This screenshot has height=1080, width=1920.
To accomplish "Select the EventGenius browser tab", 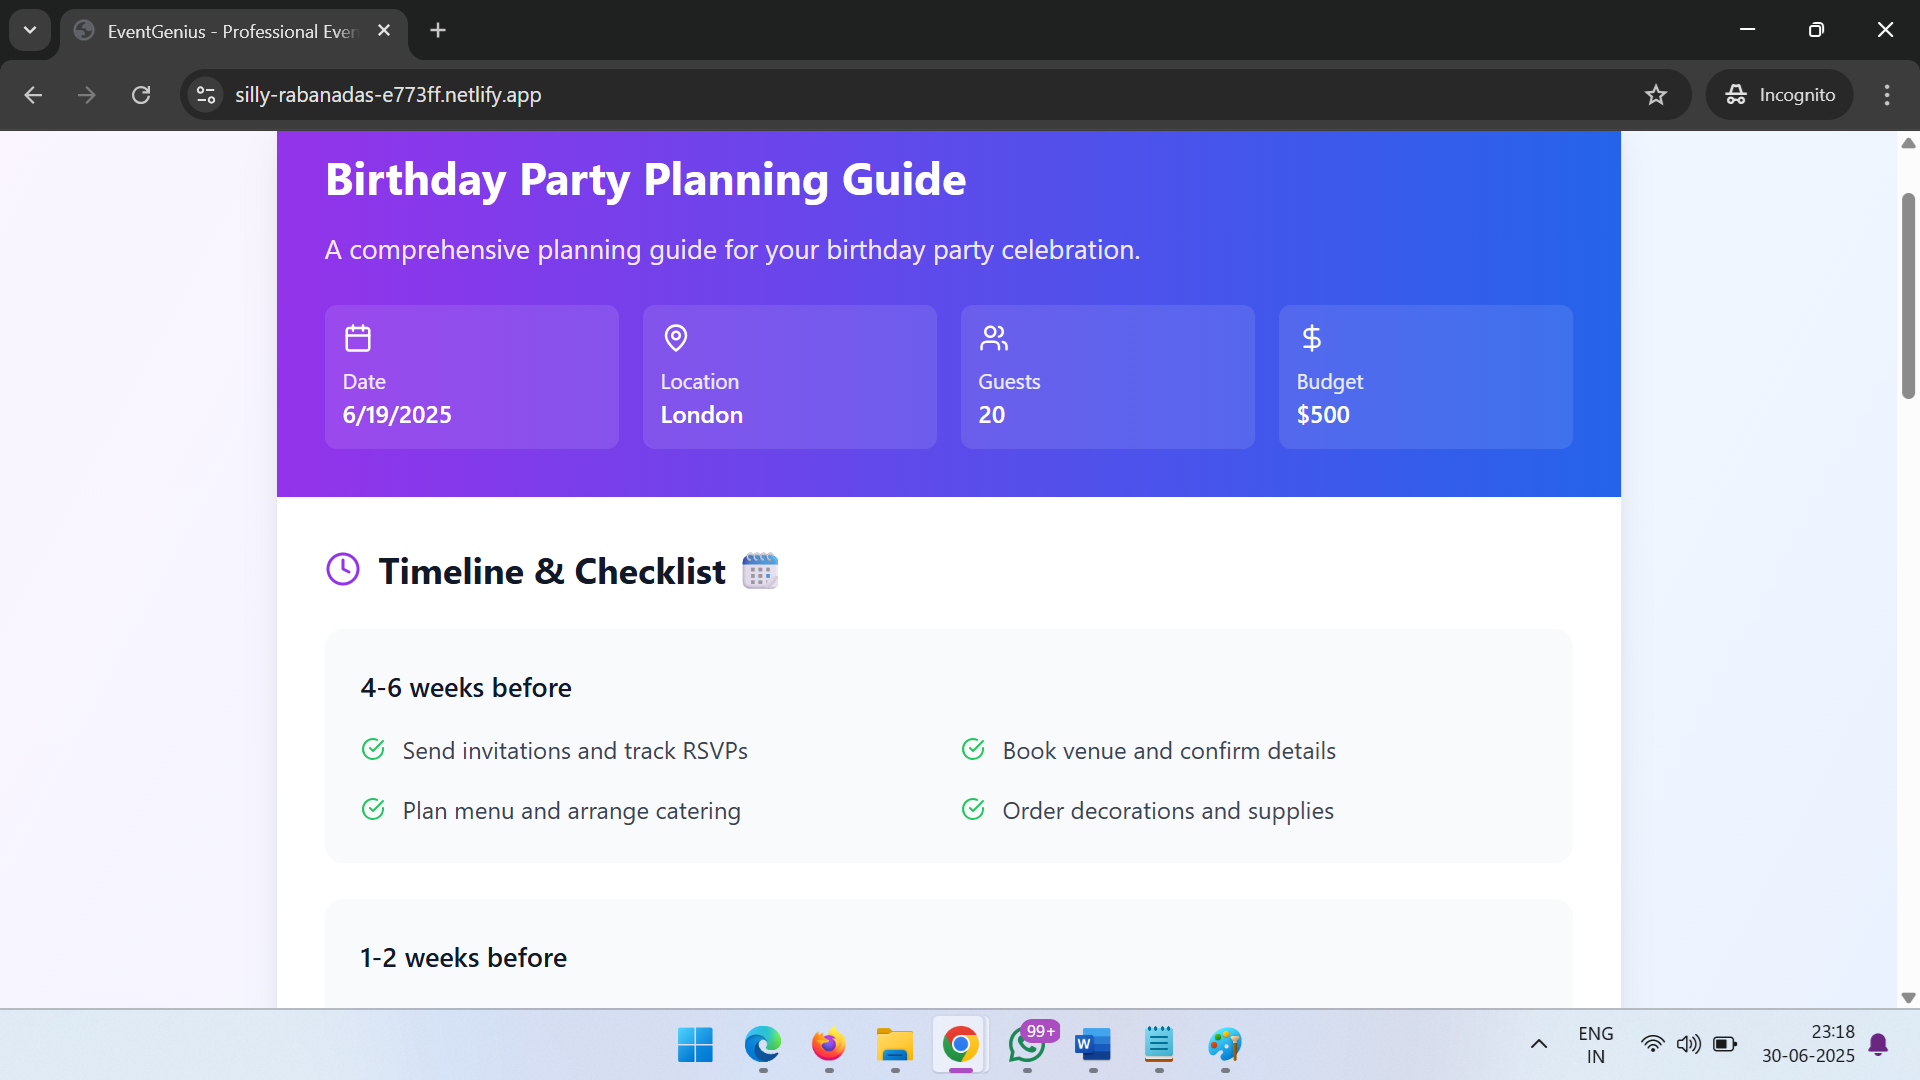I will point(230,31).
